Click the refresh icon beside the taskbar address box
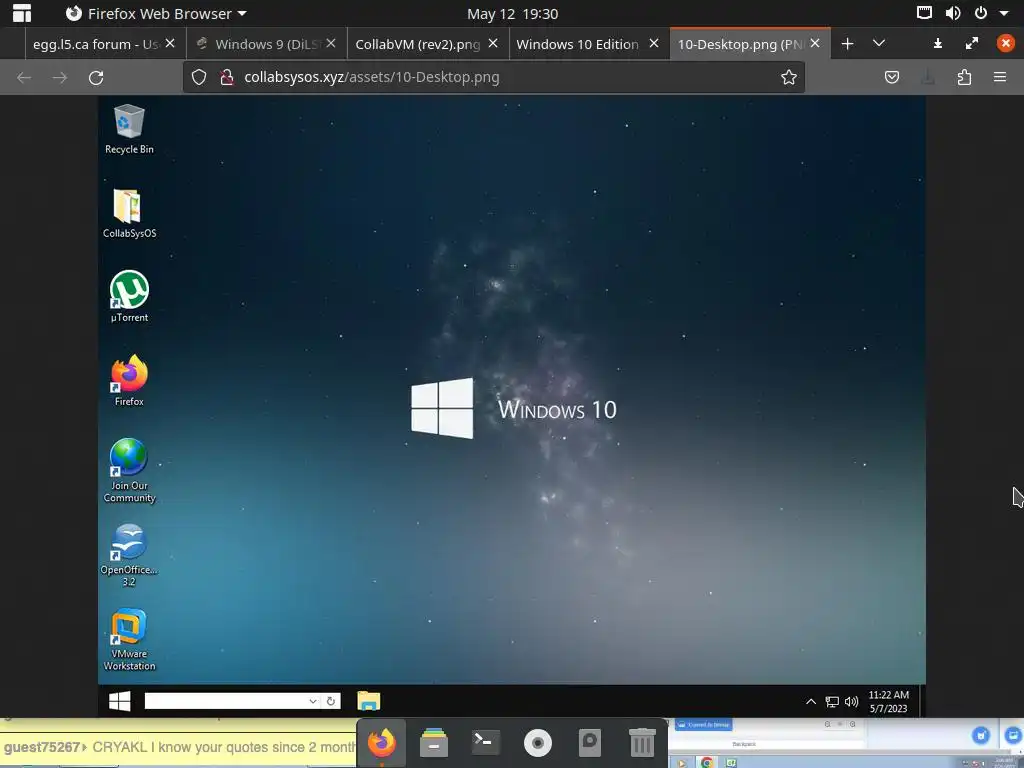Screen dimensions: 1024x768 (331, 701)
